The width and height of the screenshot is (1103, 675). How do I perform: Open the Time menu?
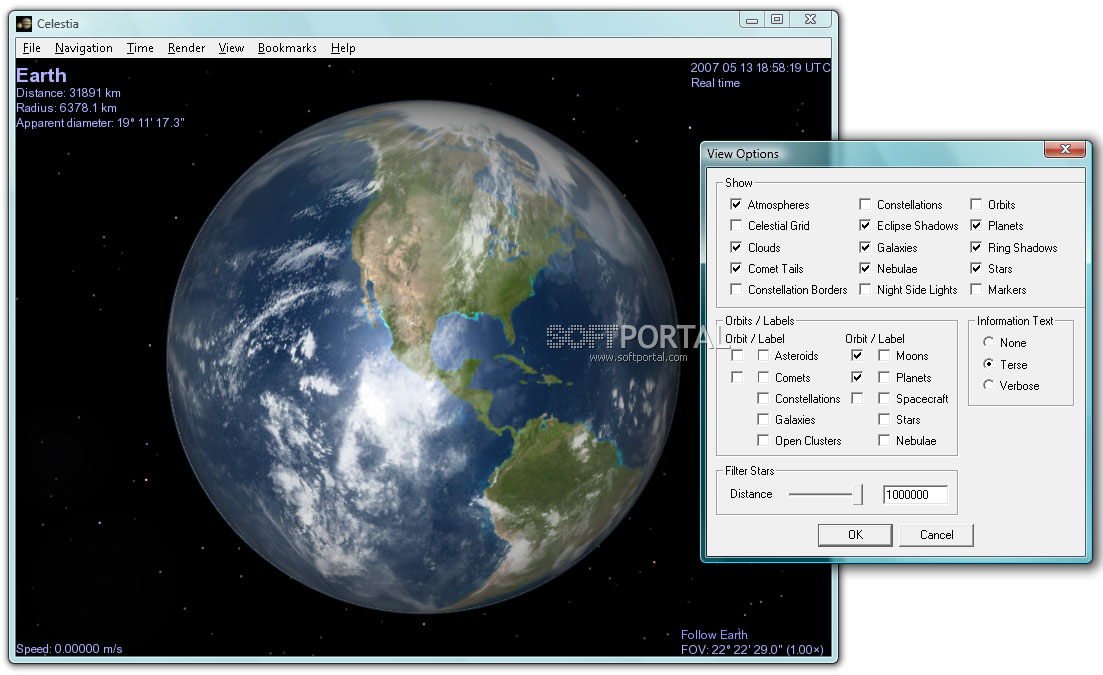140,48
